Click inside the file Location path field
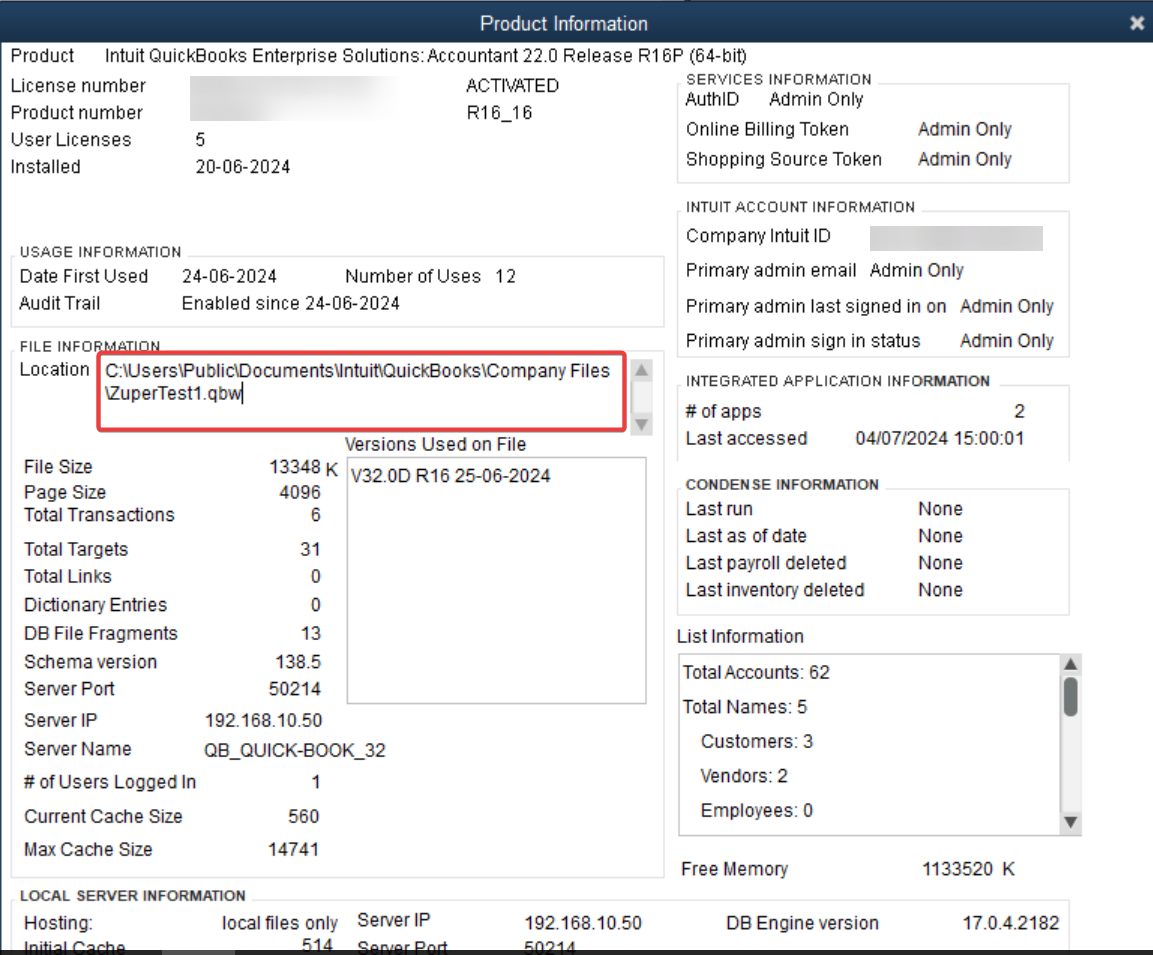 click(362, 392)
